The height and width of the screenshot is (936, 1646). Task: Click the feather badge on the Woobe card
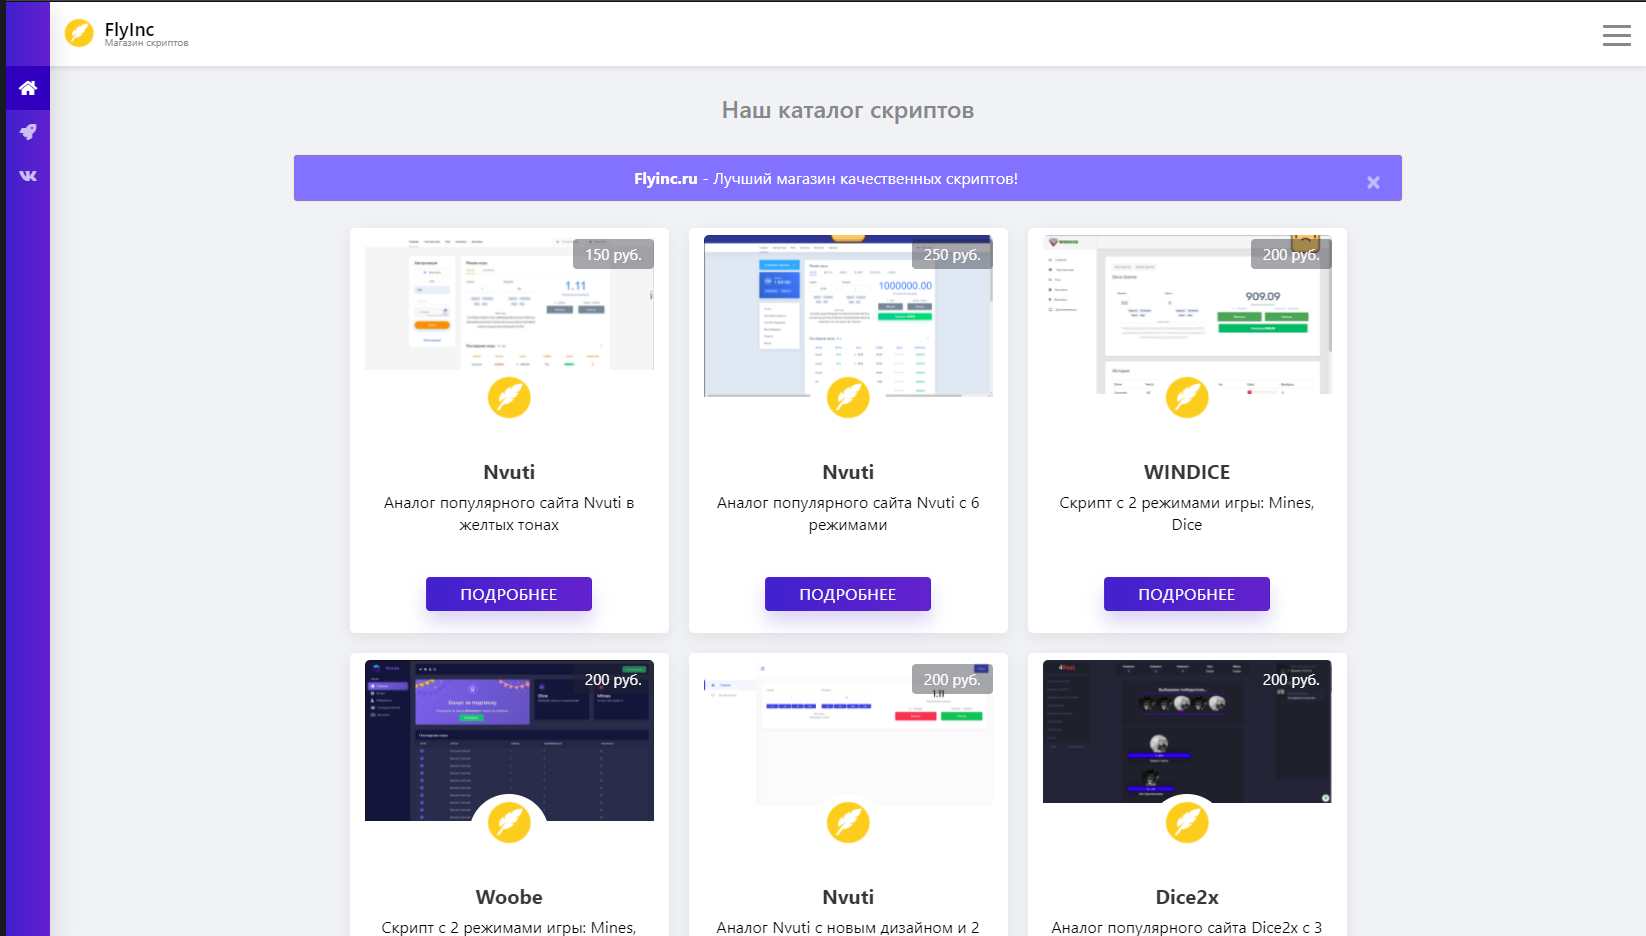pyautogui.click(x=509, y=823)
